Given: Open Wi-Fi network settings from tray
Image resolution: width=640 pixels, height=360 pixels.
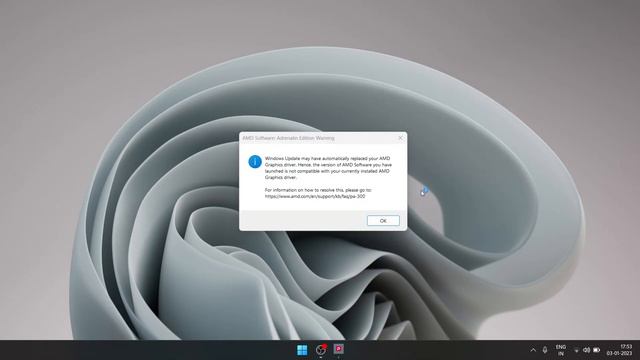Looking at the screenshot, I should click(576, 350).
